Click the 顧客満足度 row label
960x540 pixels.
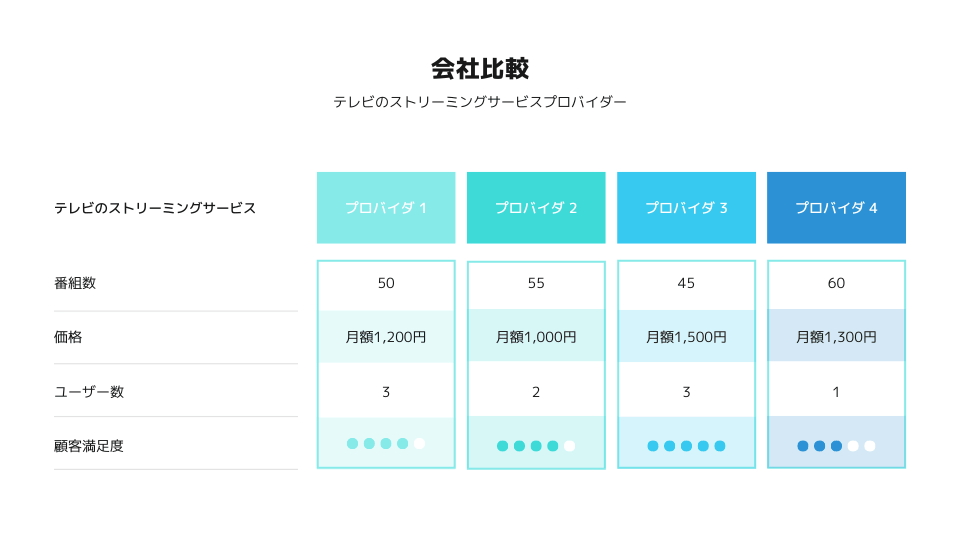89,446
